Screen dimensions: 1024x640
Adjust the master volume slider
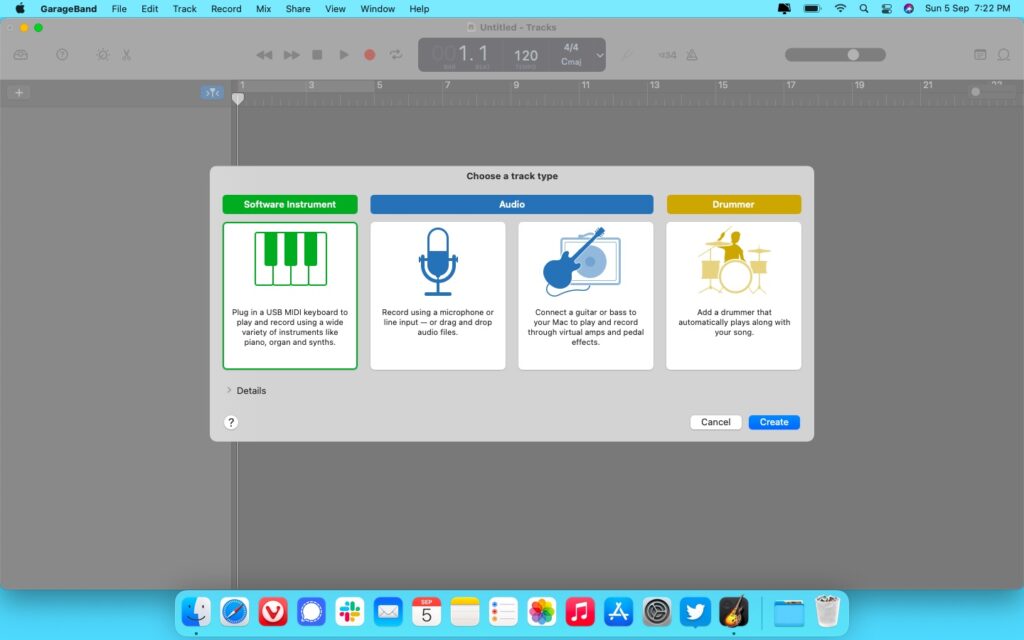(x=852, y=55)
